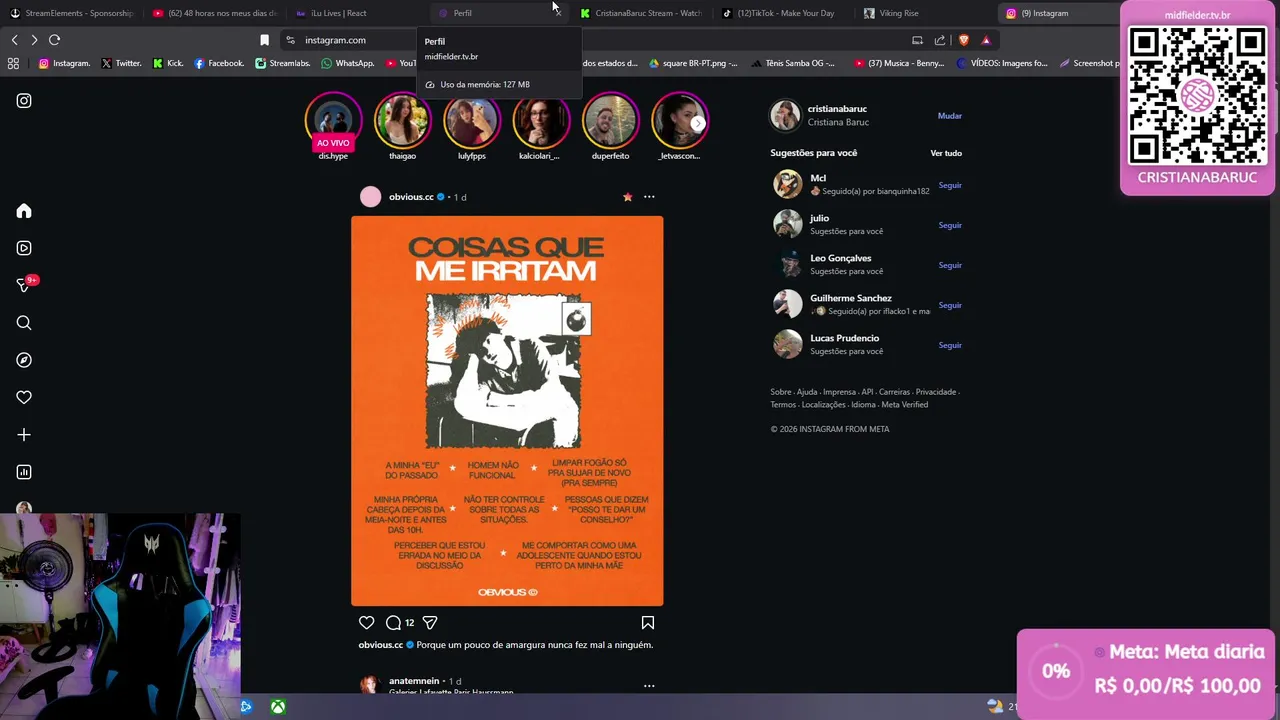View duperfeito's story
The image size is (1280, 720).
pos(610,125)
